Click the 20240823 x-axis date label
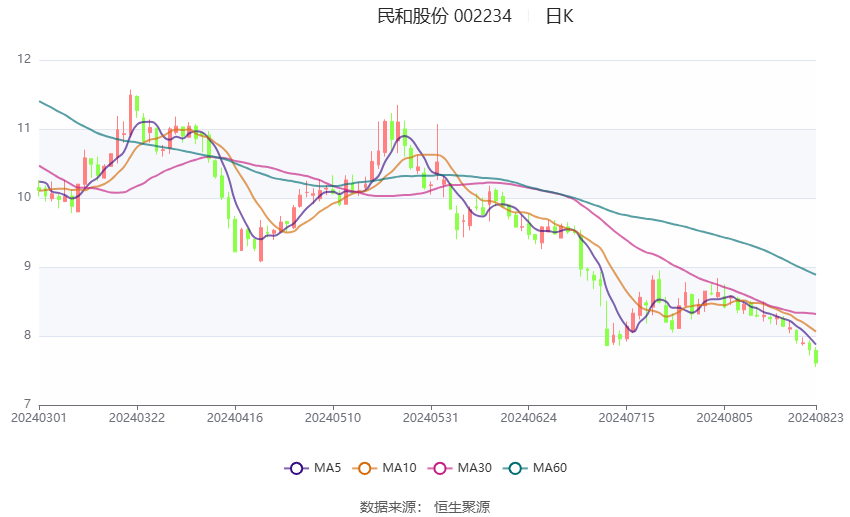The height and width of the screenshot is (517, 850). (x=816, y=418)
